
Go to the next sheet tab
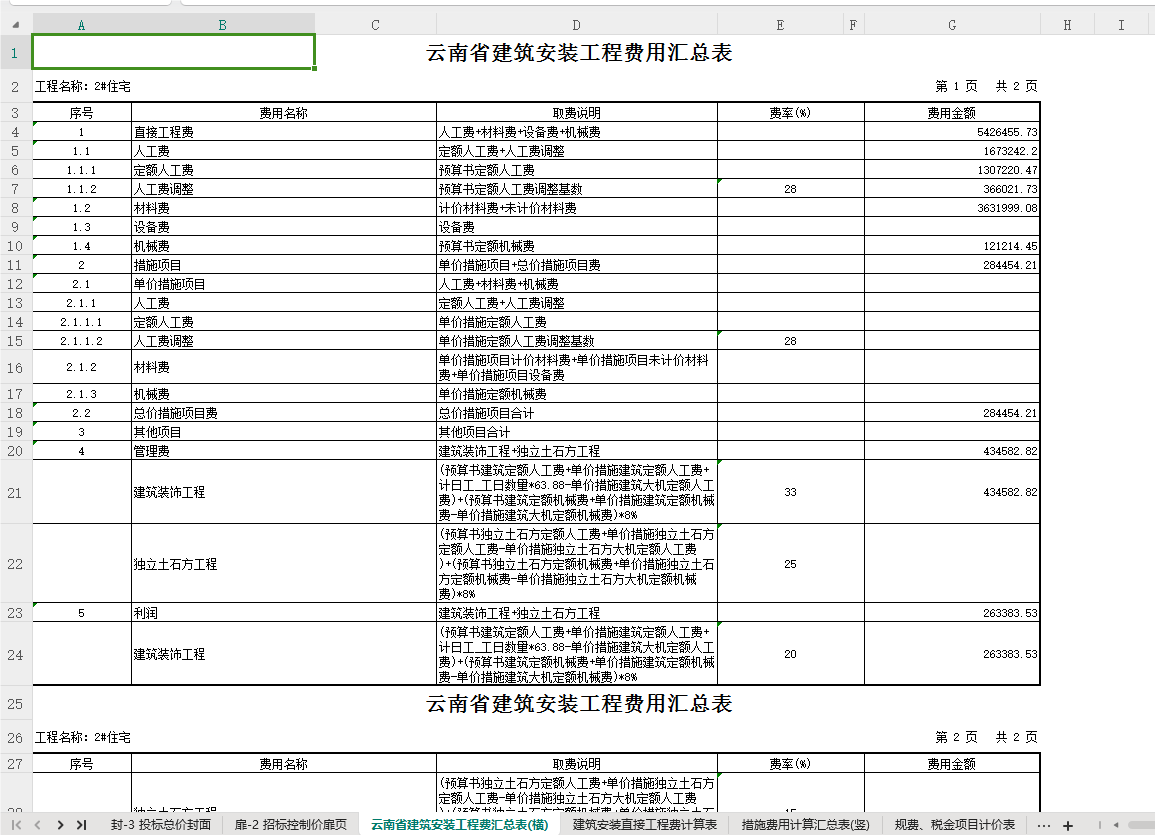pyautogui.click(x=60, y=825)
